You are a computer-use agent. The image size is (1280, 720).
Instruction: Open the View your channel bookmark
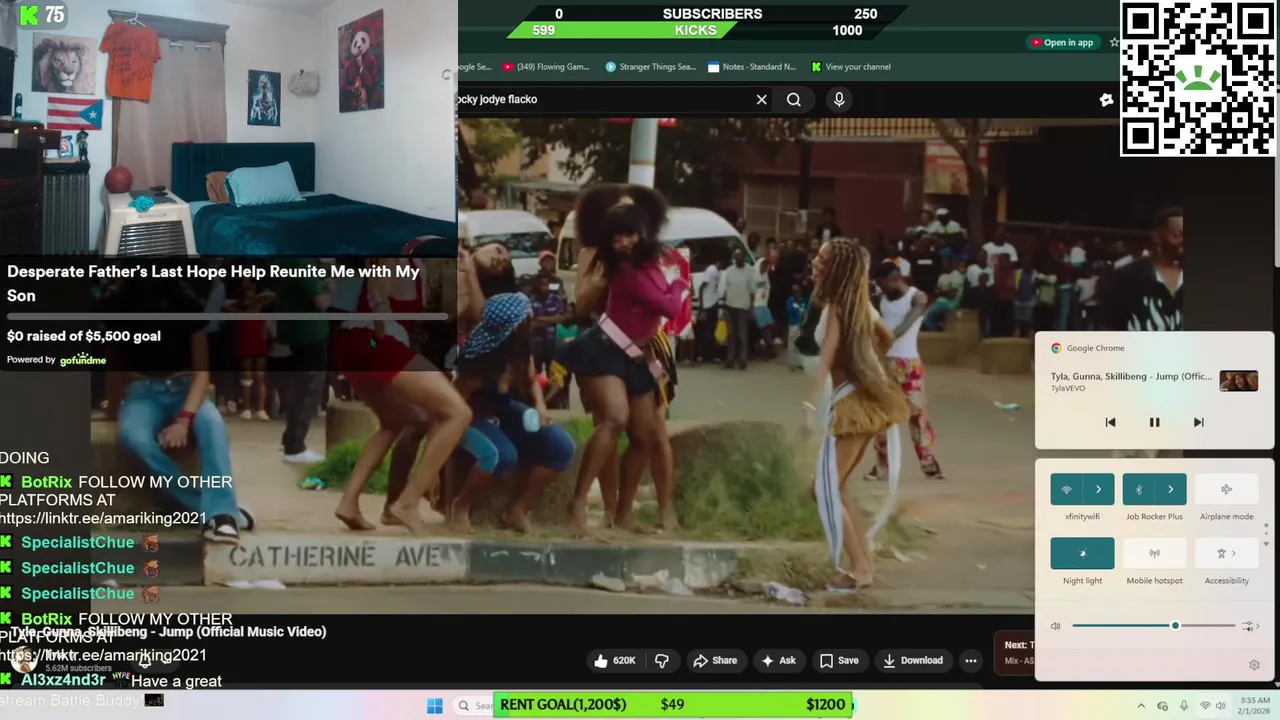850,67
